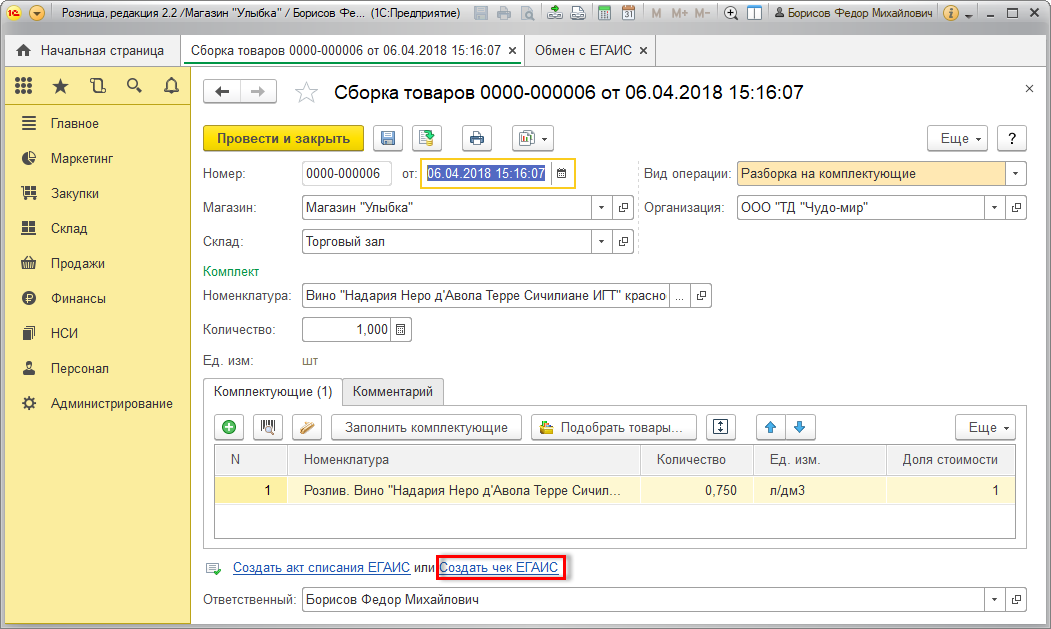Click Заполнить комплектующие button
The width and height of the screenshot is (1051, 629).
(x=426, y=427)
